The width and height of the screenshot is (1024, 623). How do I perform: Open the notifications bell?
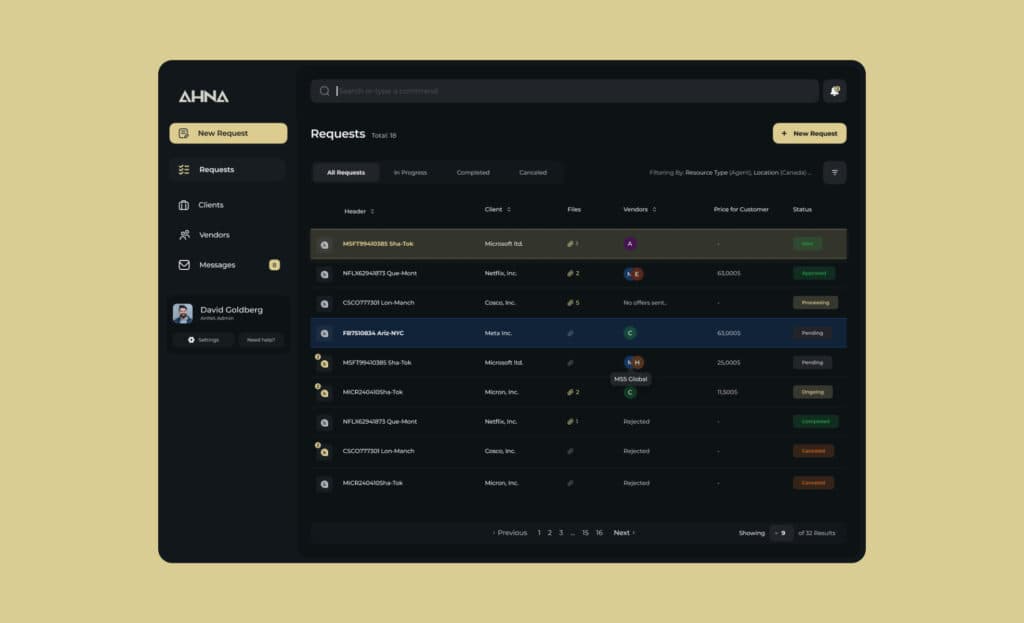(834, 91)
